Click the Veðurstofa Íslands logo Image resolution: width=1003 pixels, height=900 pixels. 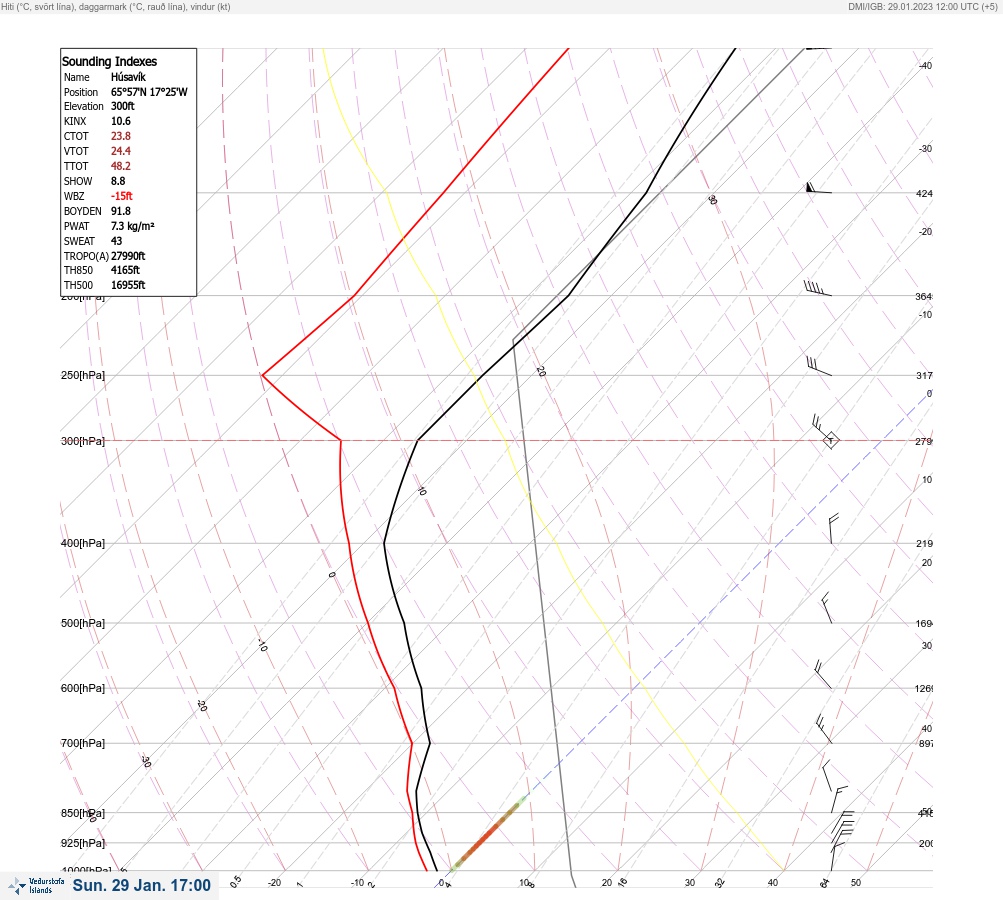tap(36, 886)
